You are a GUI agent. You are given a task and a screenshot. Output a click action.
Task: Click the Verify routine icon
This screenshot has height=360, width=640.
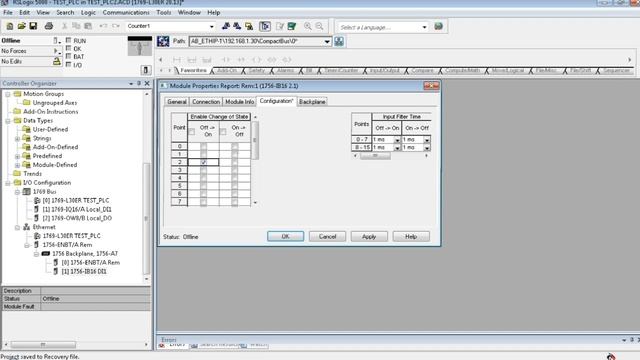point(280,26)
